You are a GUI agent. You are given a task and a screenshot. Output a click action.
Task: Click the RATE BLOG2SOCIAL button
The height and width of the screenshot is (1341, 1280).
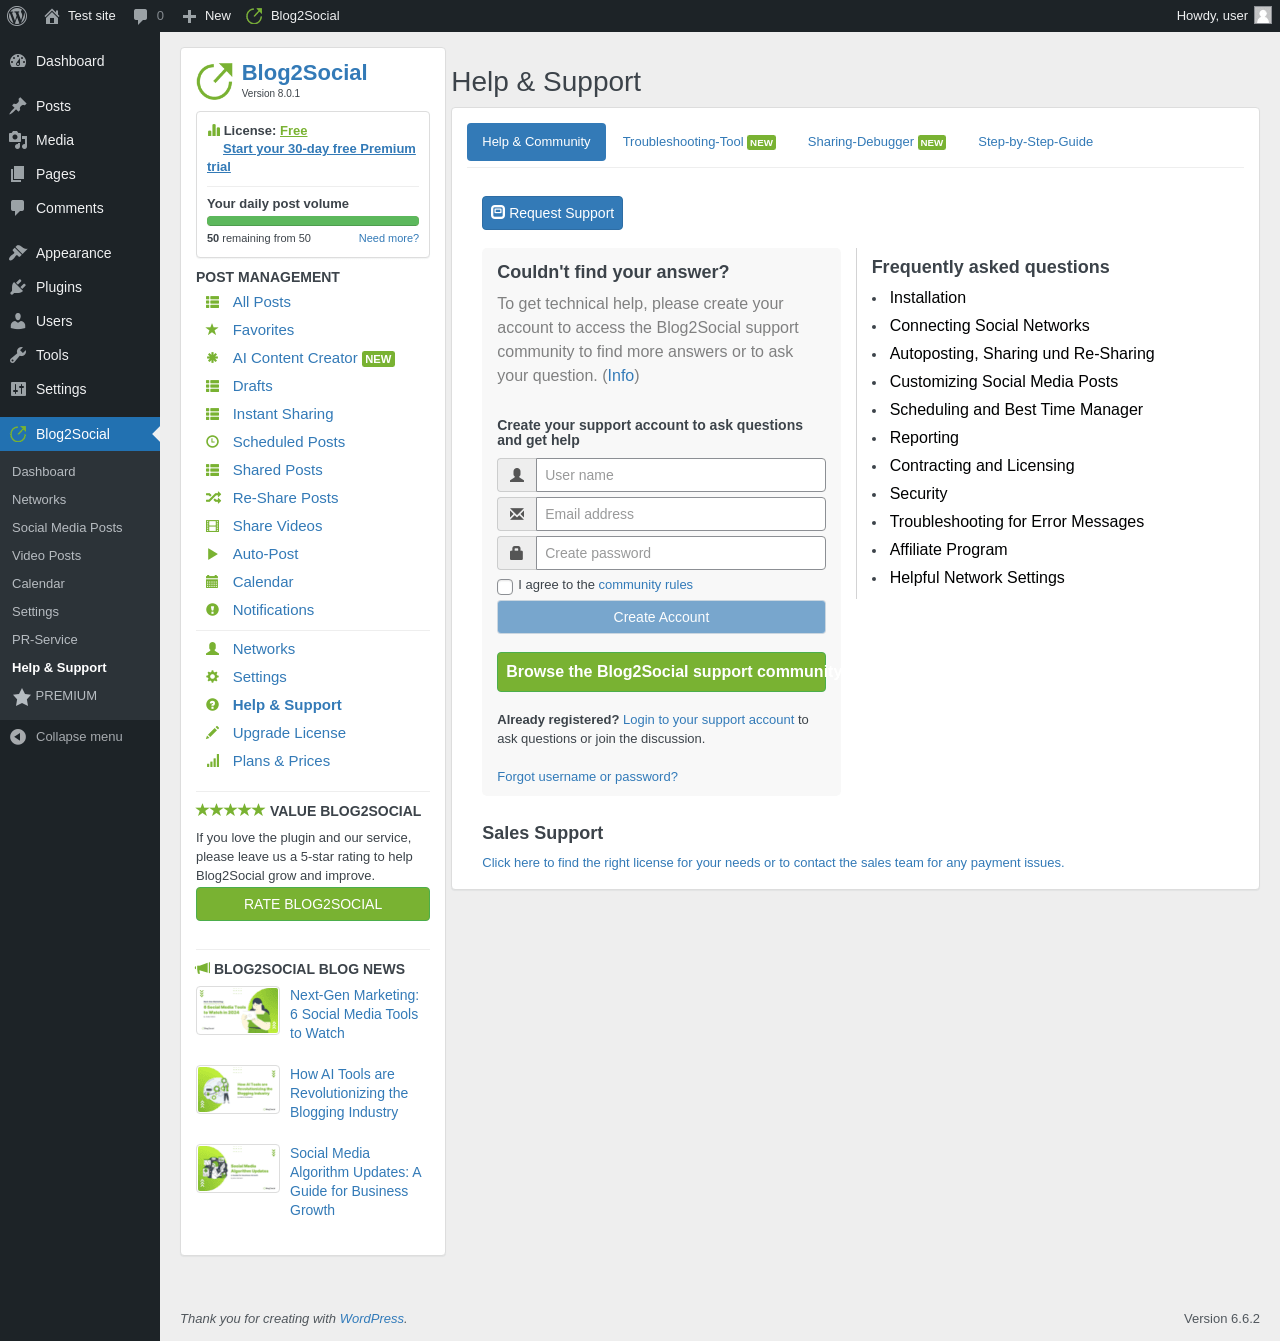pos(313,904)
